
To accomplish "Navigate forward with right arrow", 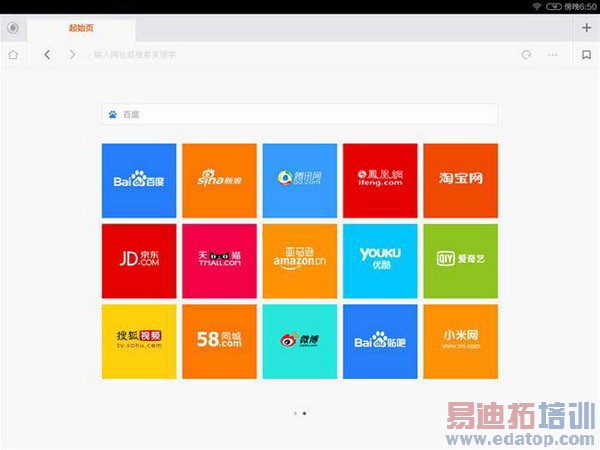I will coord(72,55).
